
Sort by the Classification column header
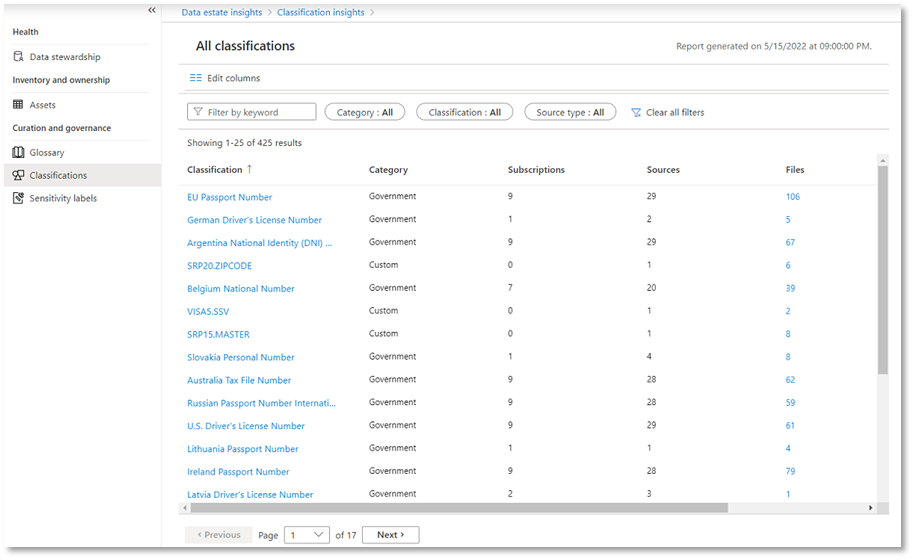tap(215, 170)
